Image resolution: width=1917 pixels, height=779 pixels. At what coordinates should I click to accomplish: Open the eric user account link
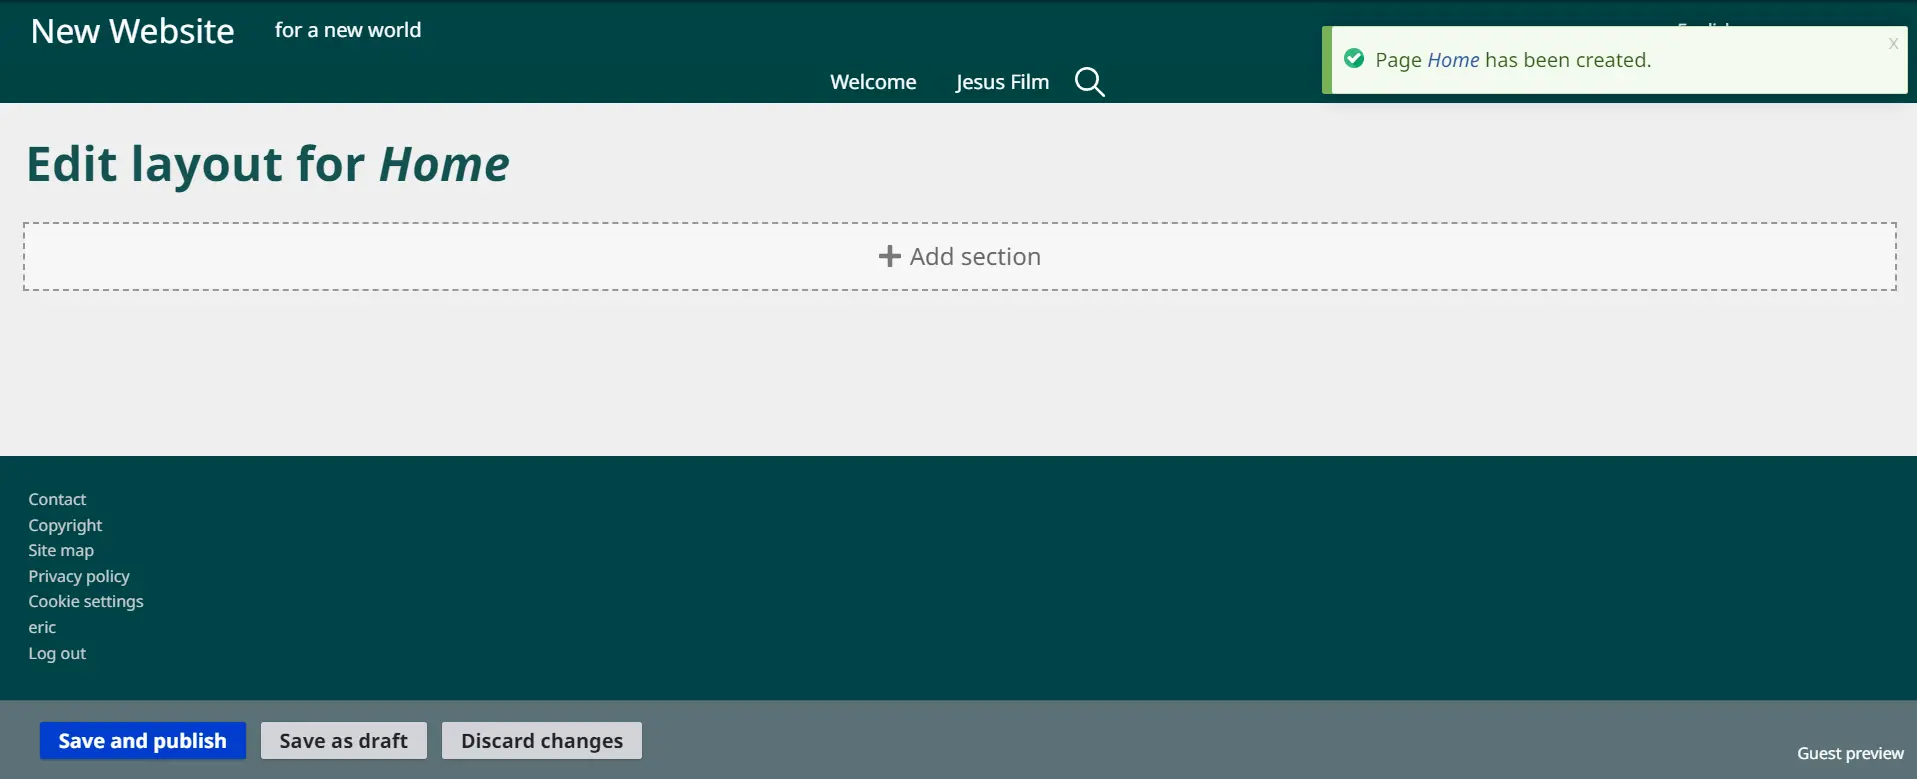42,627
